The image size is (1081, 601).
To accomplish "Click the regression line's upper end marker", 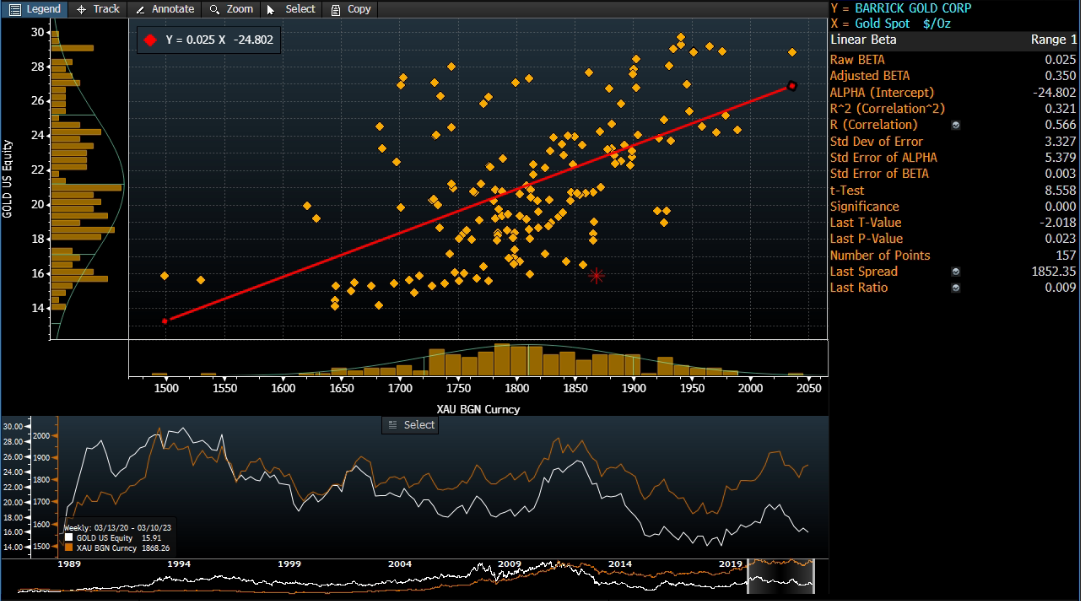I will coord(792,86).
